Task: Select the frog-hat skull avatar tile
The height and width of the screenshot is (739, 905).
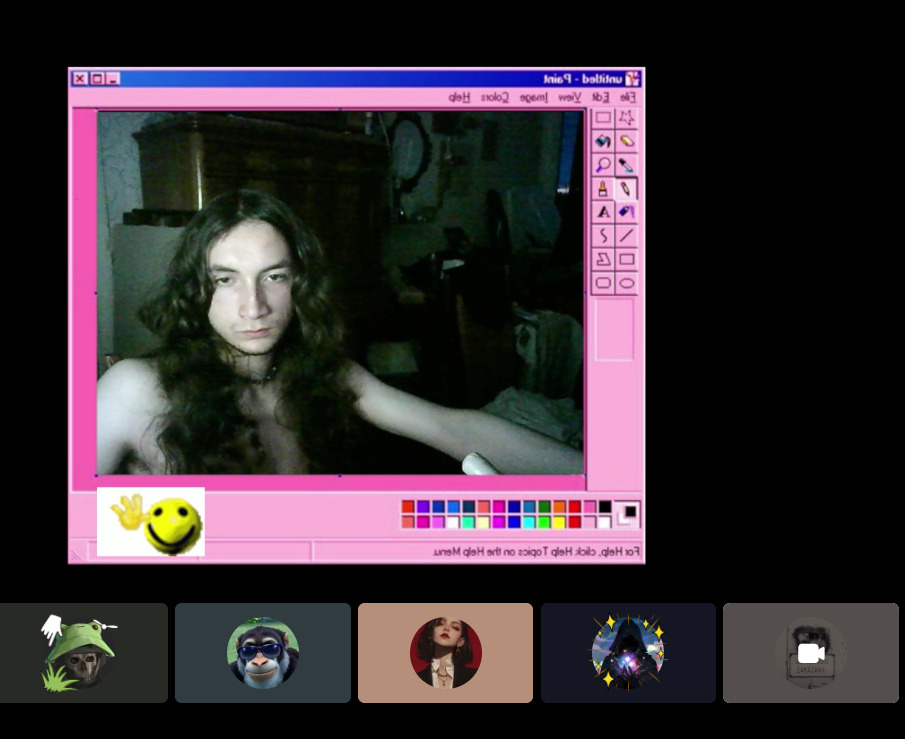Action: [81, 653]
